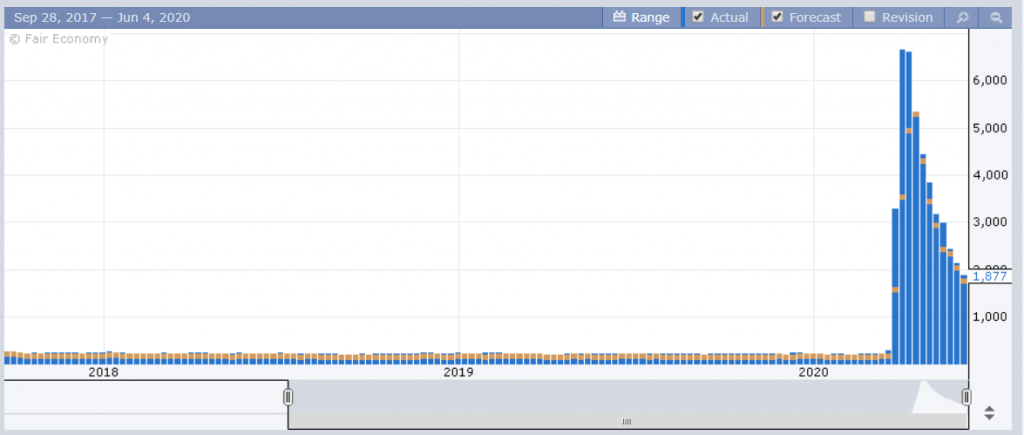1024x435 pixels.
Task: Click the calendar icon beside Range
Action: (x=619, y=17)
